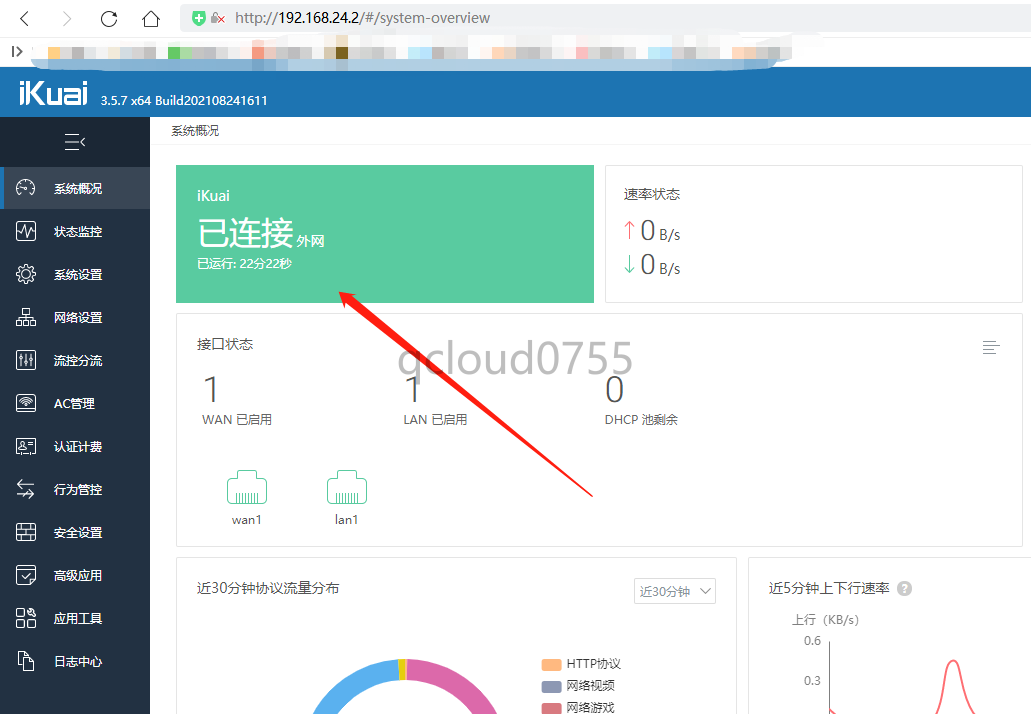This screenshot has width=1031, height=714.
Task: Go to 安全设置 menu item
Action: (x=77, y=533)
